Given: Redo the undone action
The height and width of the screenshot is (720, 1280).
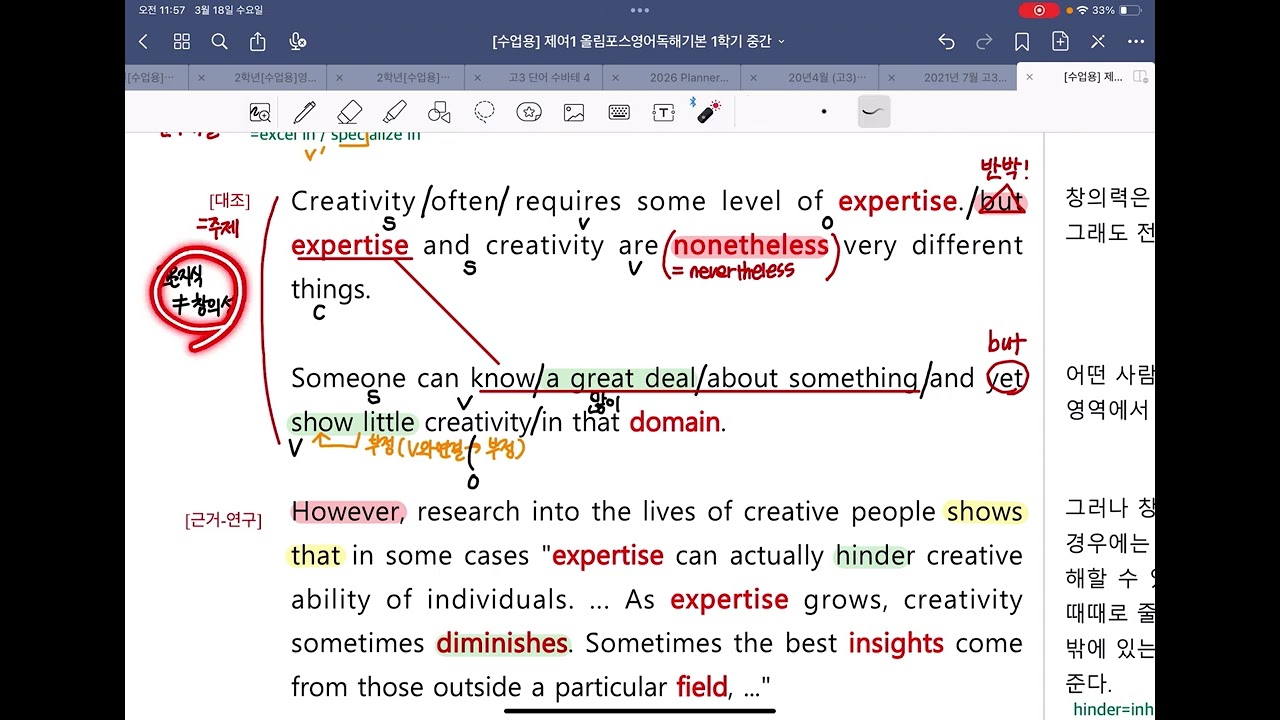Looking at the screenshot, I should [x=984, y=41].
